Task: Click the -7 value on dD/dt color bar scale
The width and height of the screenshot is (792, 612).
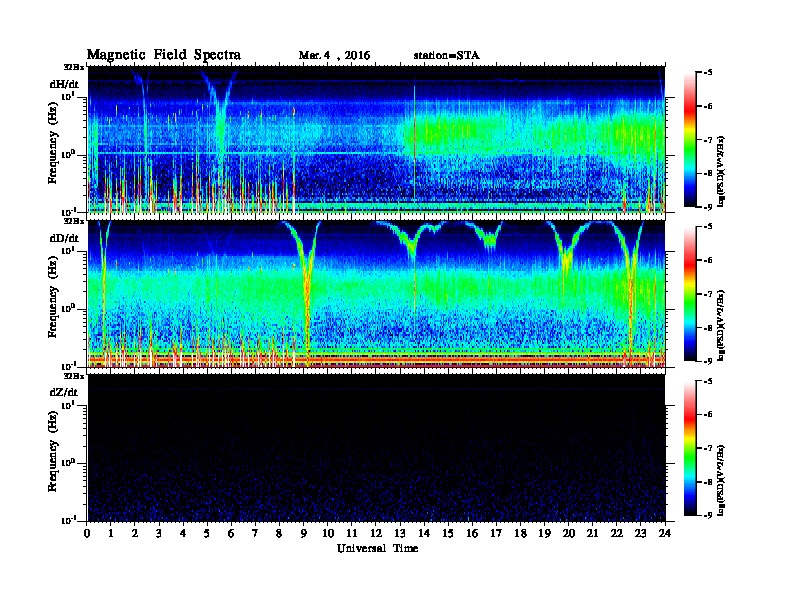Action: coord(708,293)
